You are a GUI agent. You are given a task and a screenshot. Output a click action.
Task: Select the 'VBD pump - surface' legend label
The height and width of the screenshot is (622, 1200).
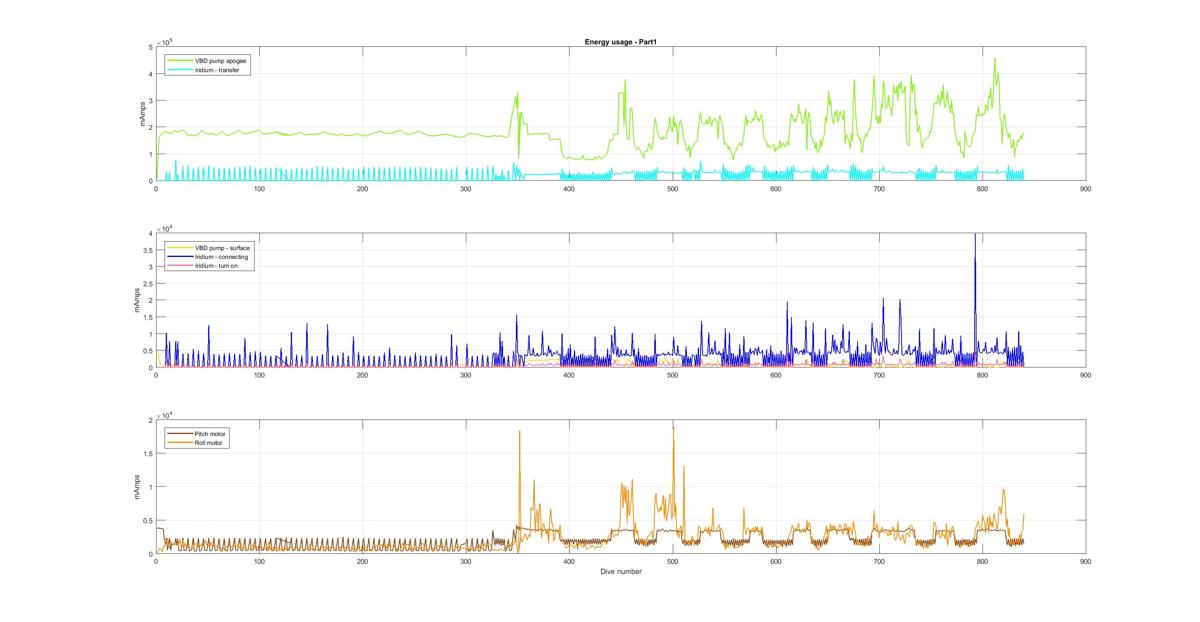click(222, 247)
